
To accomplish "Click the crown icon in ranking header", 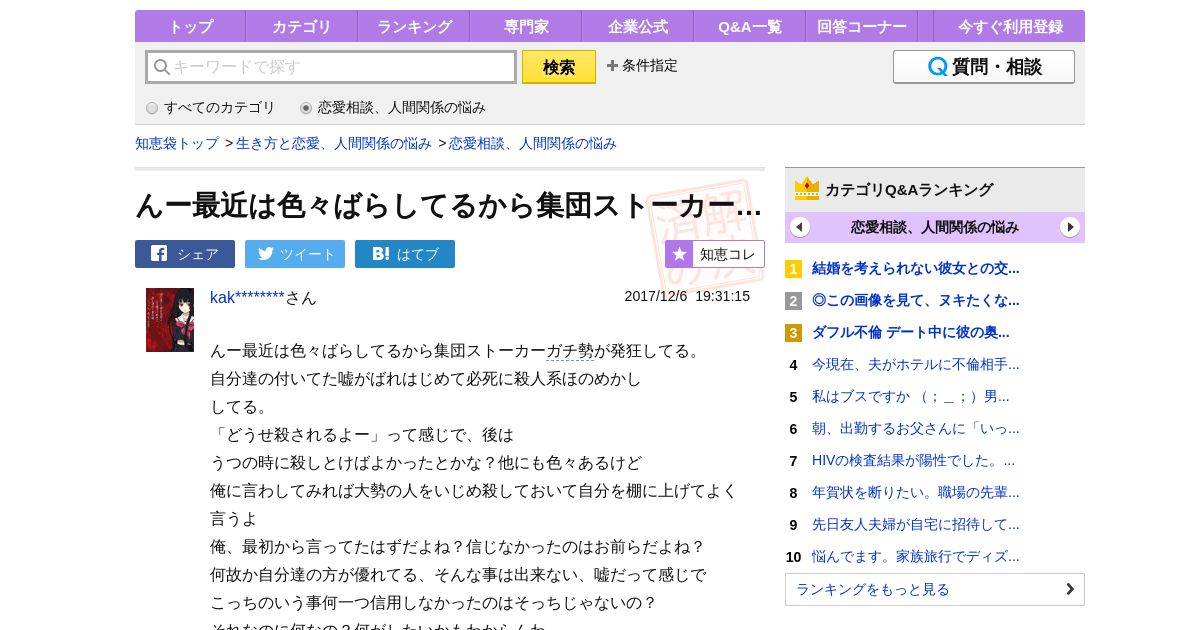I will 807,188.
